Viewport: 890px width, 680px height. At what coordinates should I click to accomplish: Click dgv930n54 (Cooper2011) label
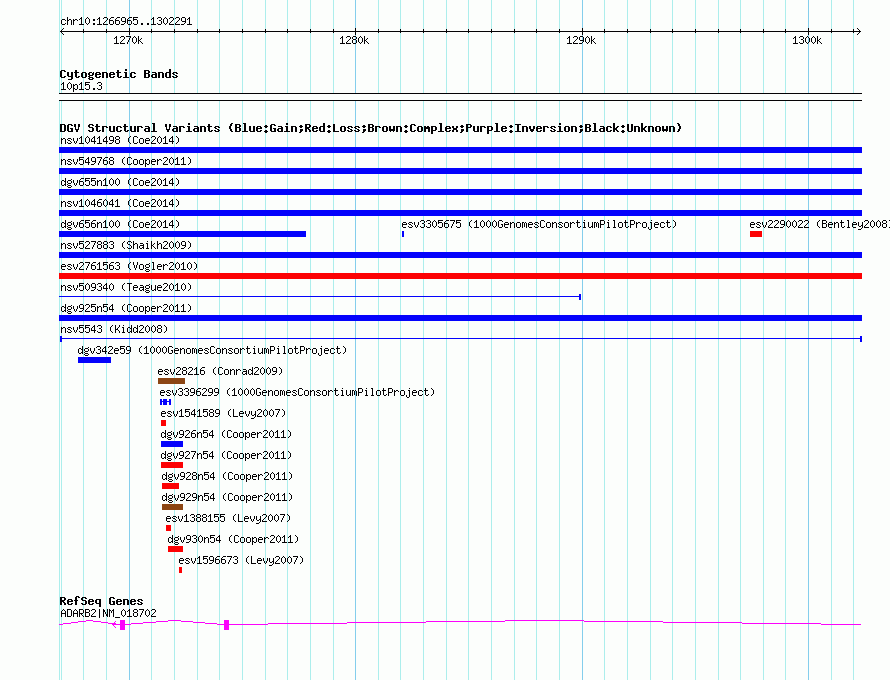(233, 539)
